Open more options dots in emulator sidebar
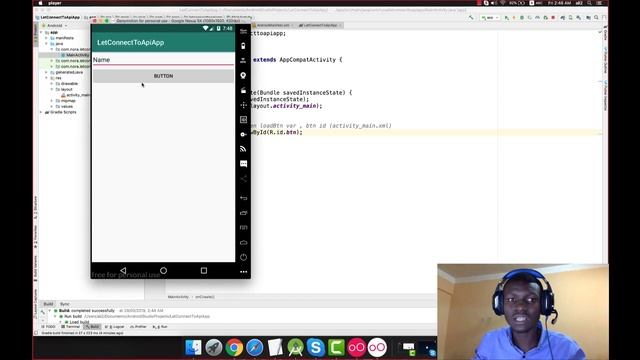 [x=243, y=272]
